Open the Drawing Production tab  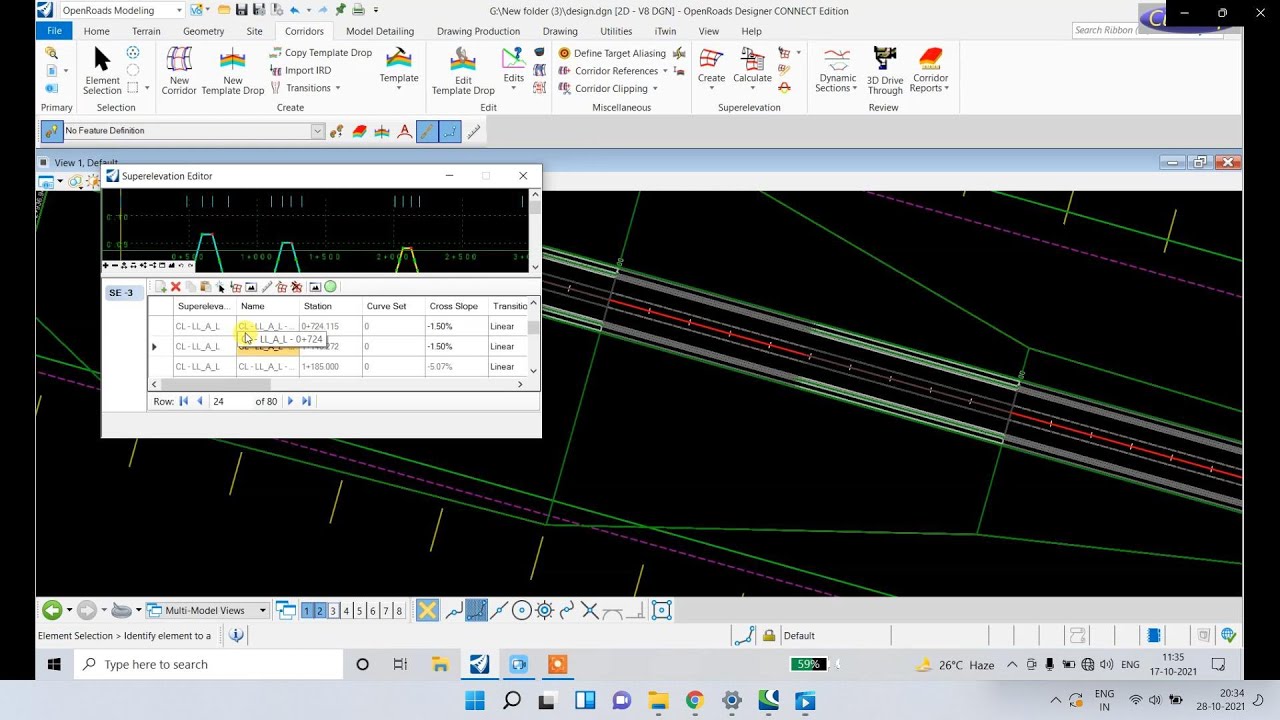(478, 31)
